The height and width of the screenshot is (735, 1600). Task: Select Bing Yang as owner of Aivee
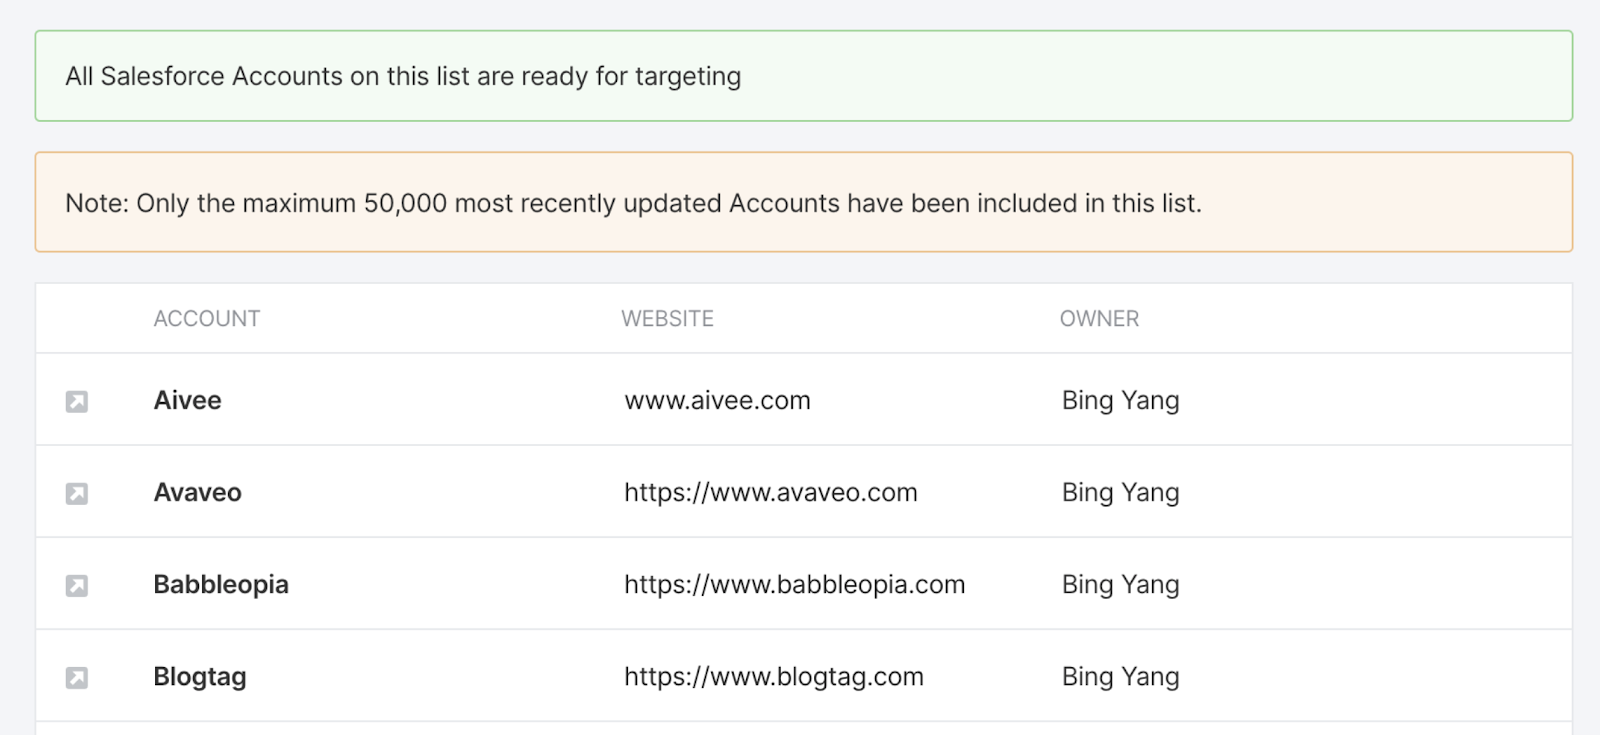pos(1120,400)
